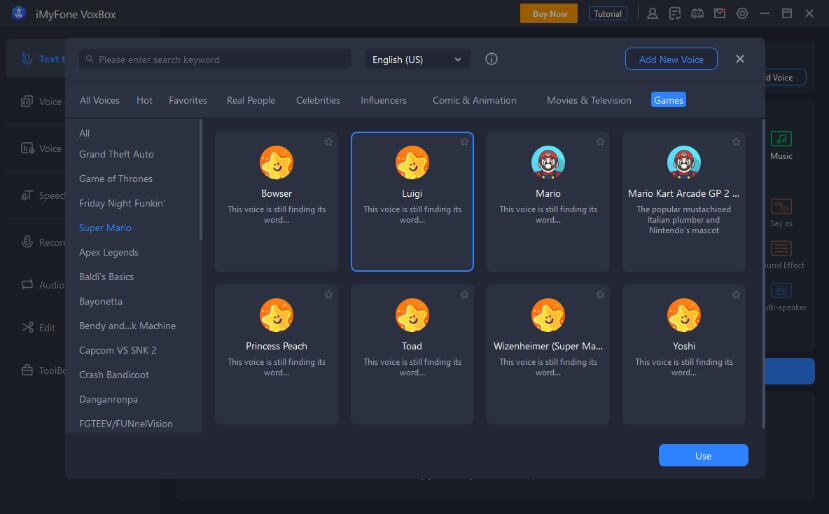Focus the search keyword field
Viewport: 829px width, 514px height.
[x=215, y=59]
